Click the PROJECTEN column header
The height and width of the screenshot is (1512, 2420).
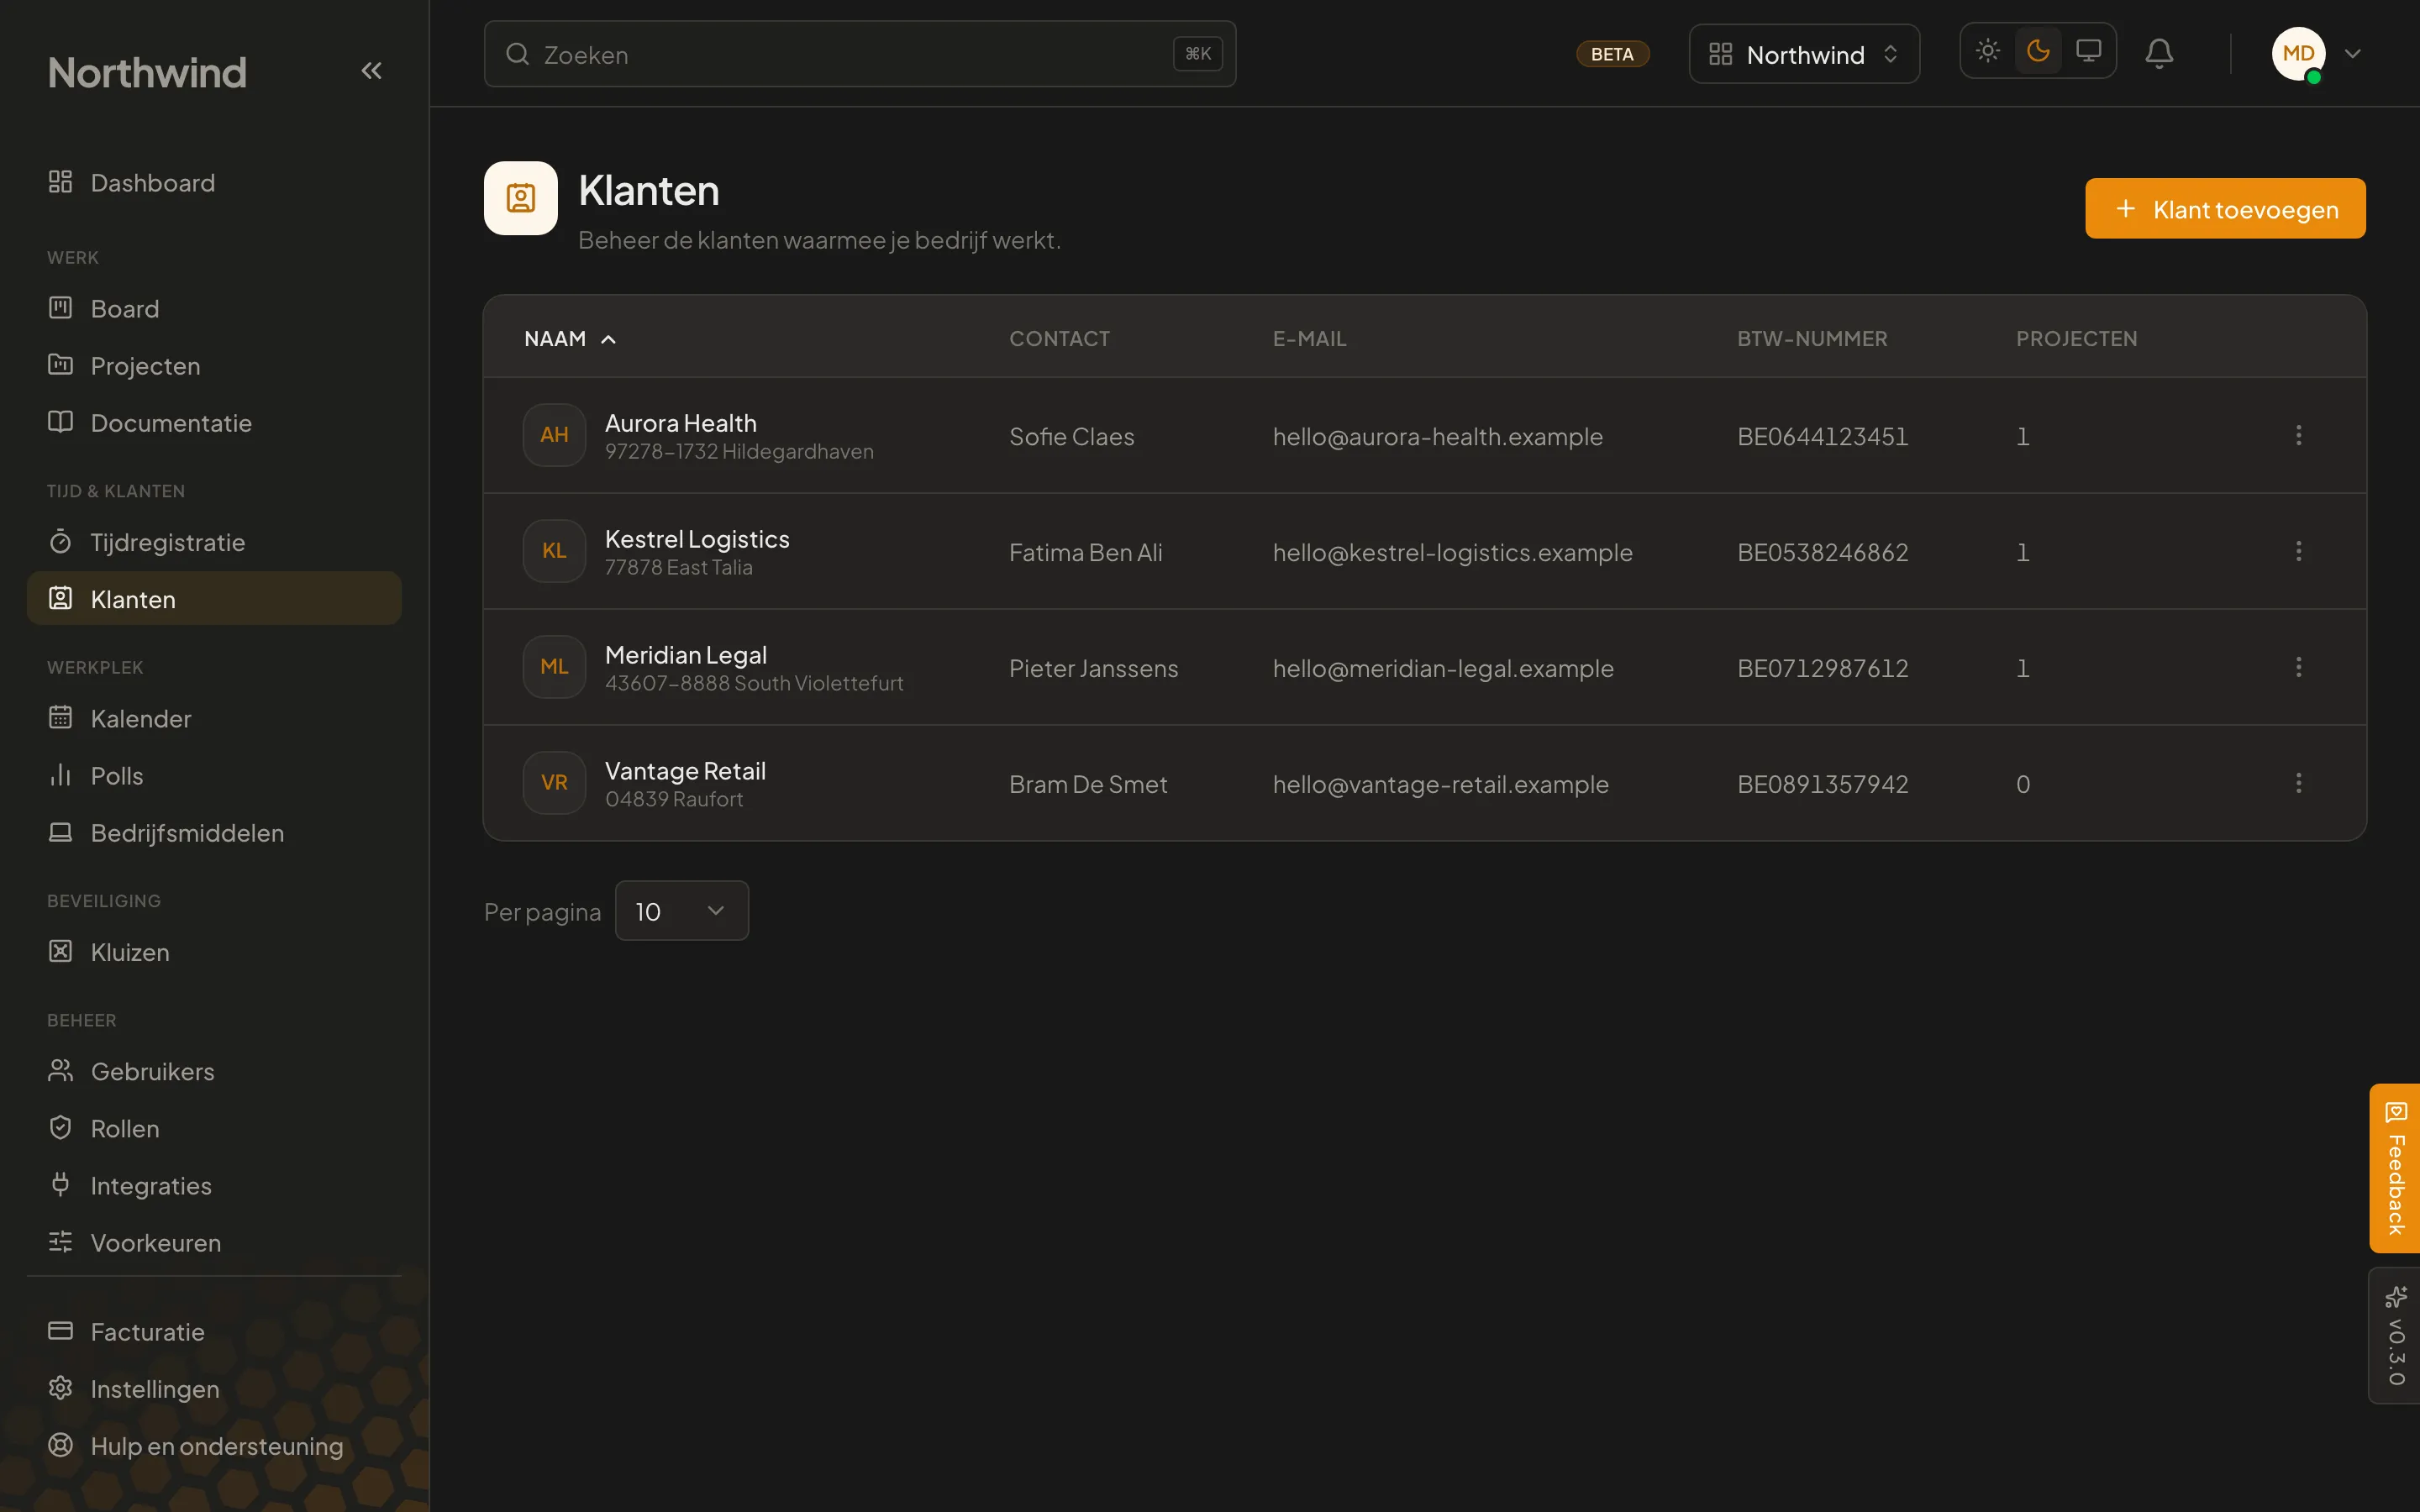pos(2076,339)
